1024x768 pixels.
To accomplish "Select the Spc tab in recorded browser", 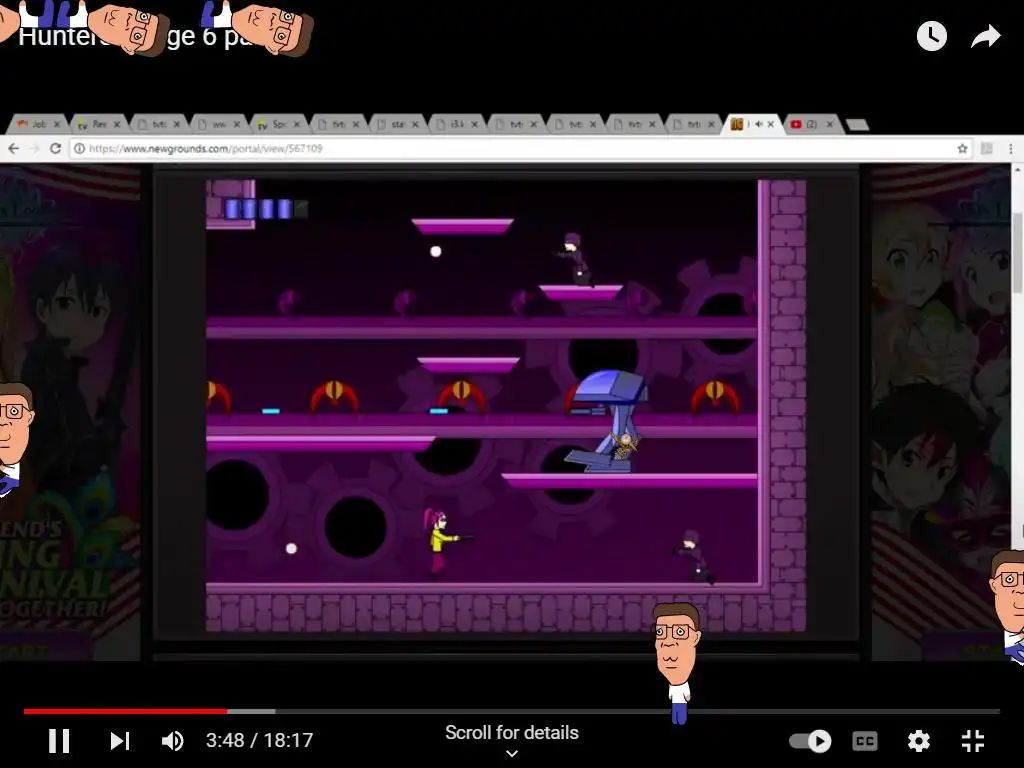I will click(277, 124).
